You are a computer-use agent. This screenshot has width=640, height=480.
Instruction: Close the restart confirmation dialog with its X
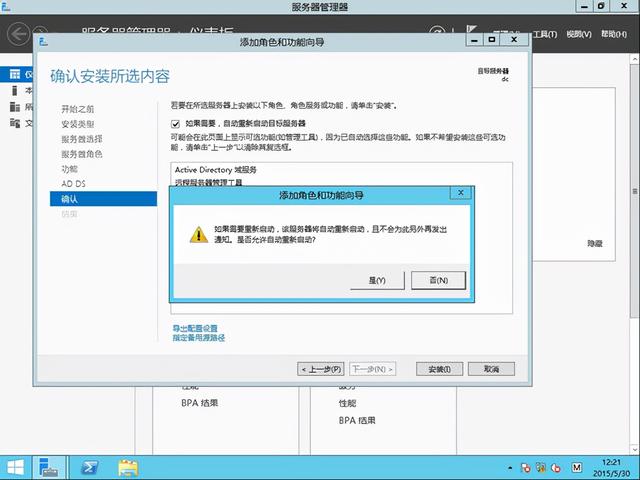(460, 193)
